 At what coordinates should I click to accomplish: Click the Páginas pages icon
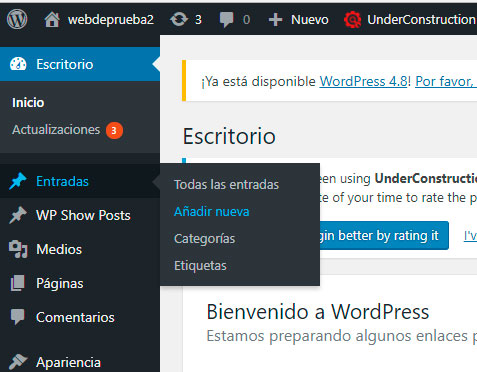17,283
